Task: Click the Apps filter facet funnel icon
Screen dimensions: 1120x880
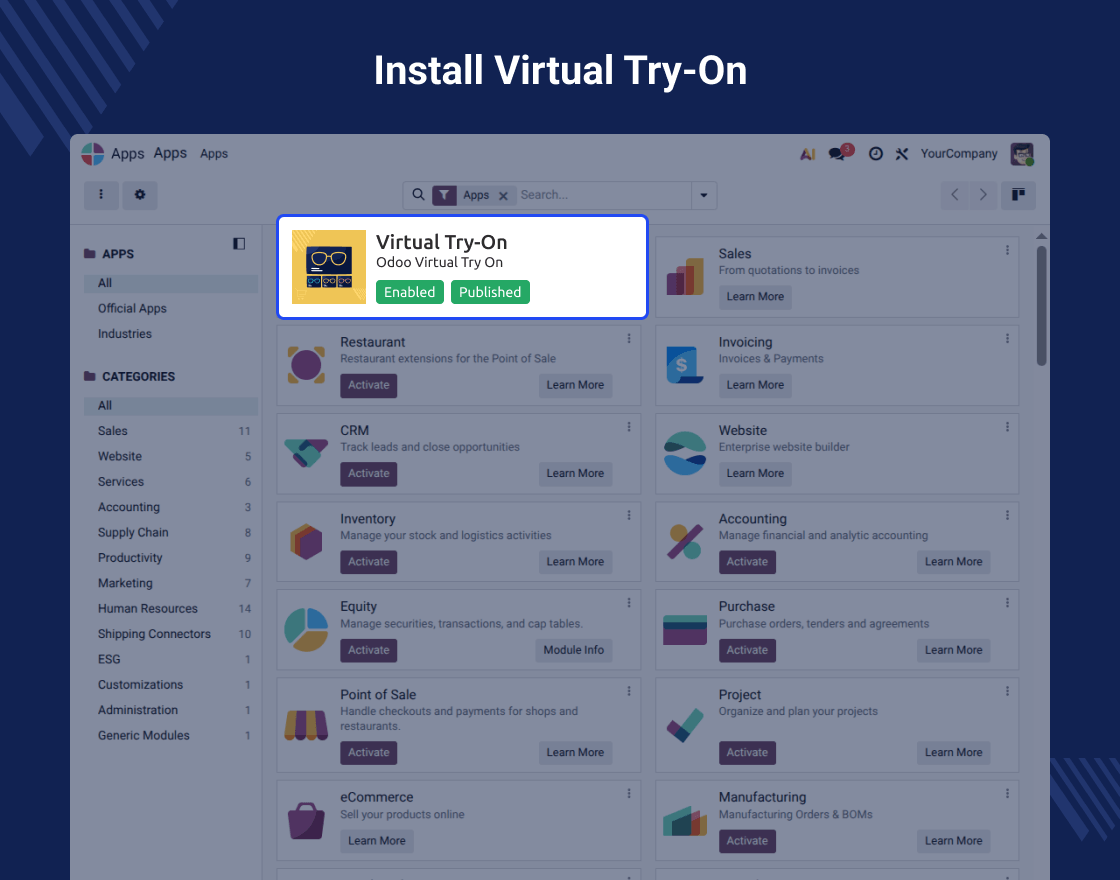Action: click(444, 195)
